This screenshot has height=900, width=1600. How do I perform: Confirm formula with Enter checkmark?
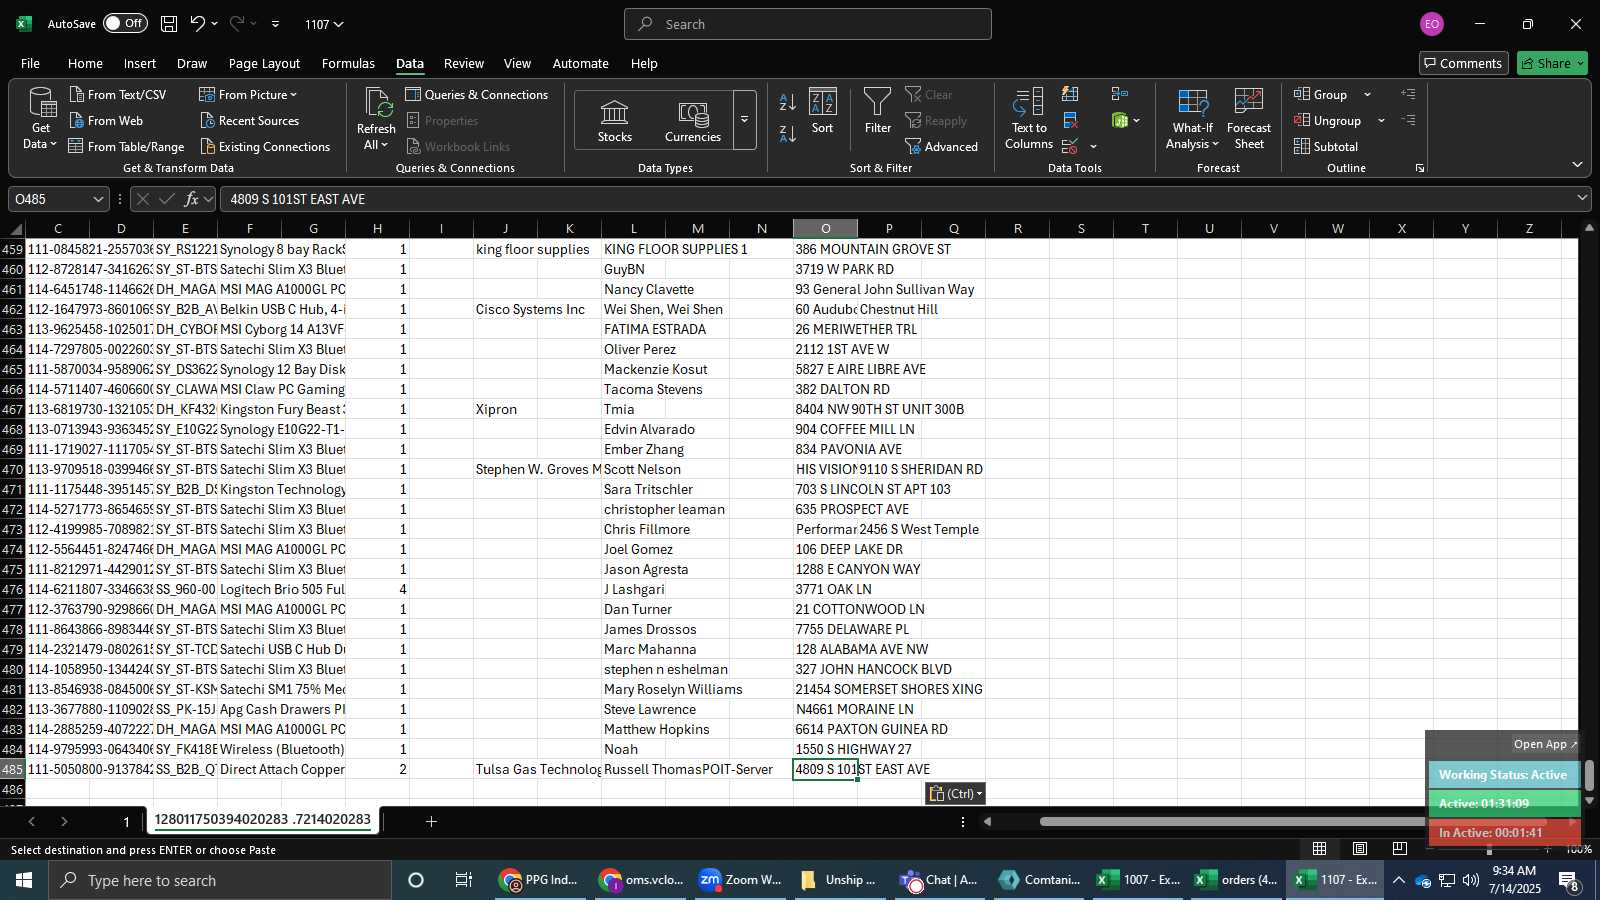167,199
